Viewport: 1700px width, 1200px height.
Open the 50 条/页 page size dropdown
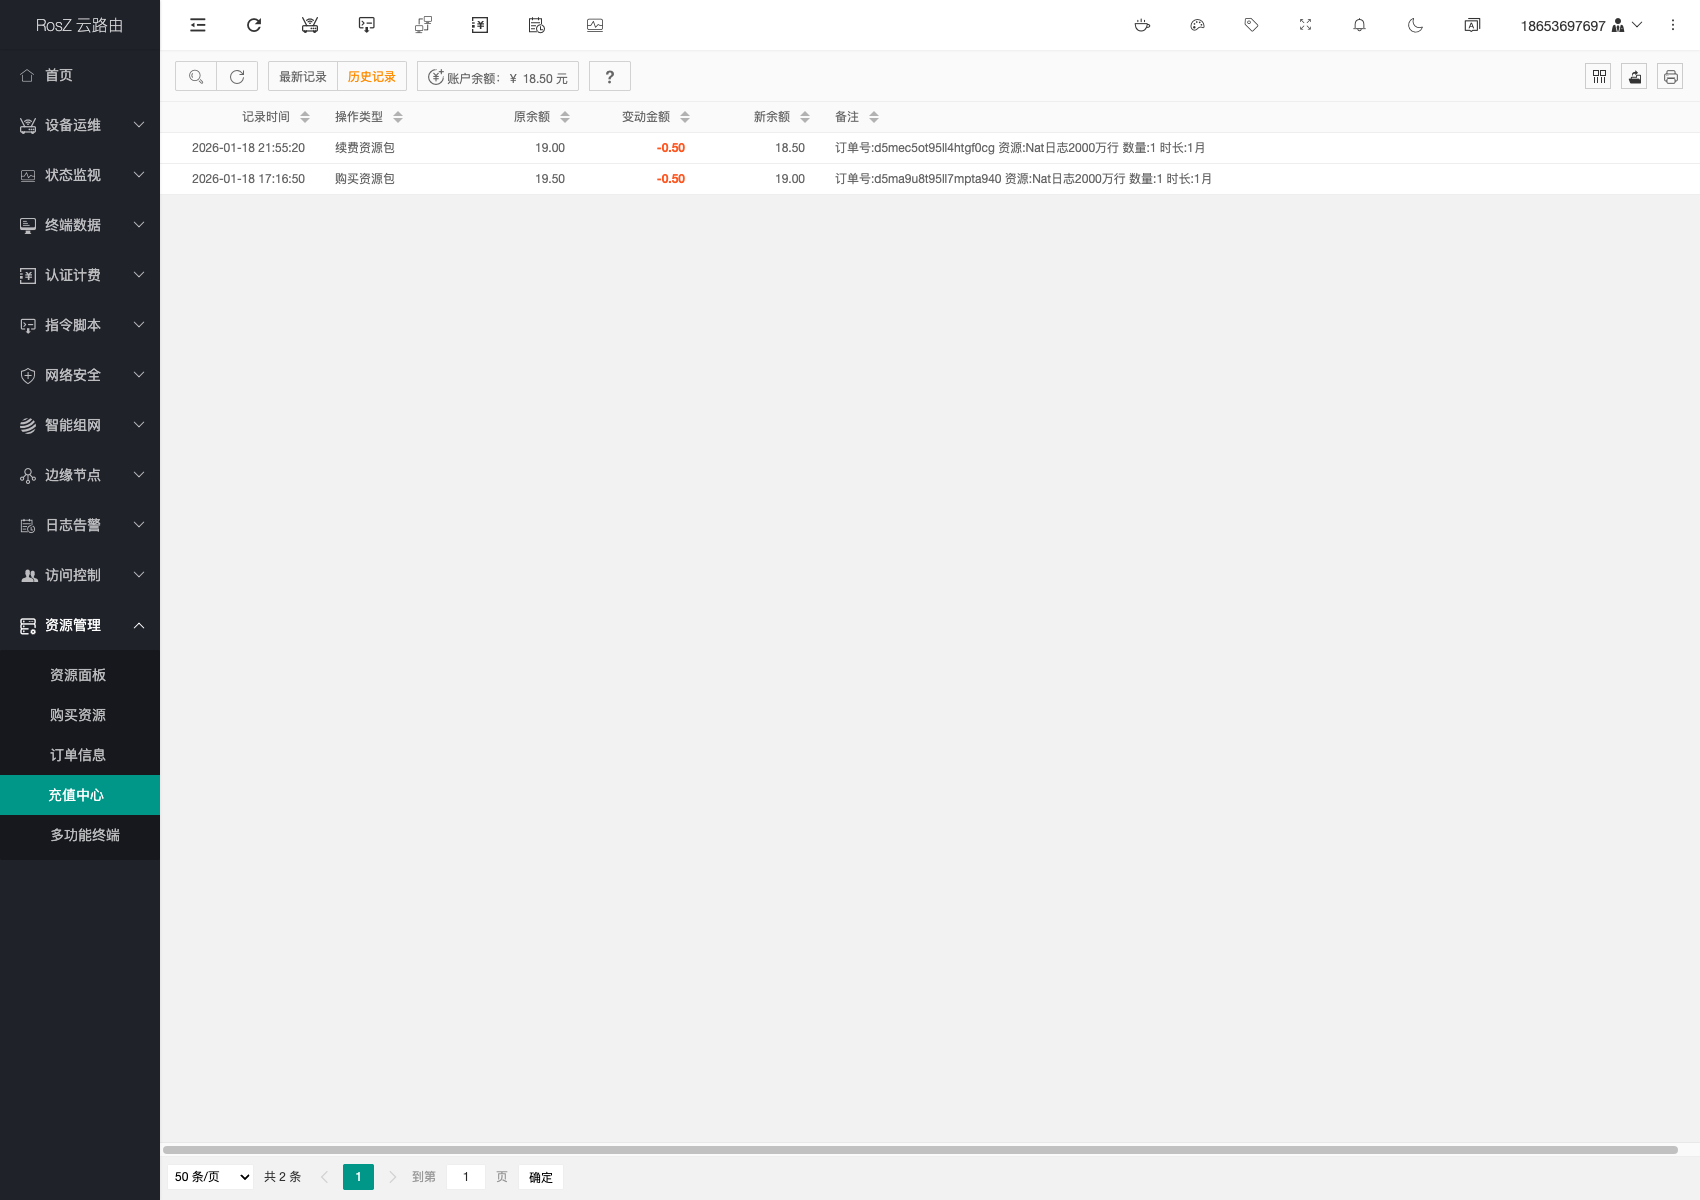click(x=211, y=1177)
